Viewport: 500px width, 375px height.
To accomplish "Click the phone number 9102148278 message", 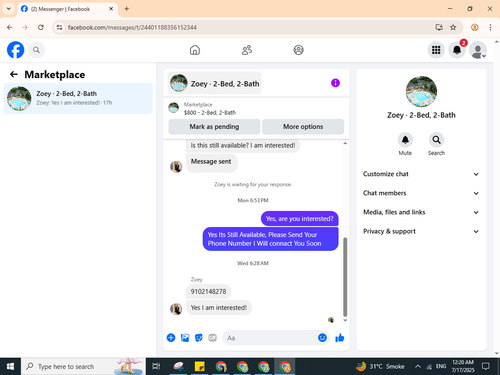I will coord(208,291).
